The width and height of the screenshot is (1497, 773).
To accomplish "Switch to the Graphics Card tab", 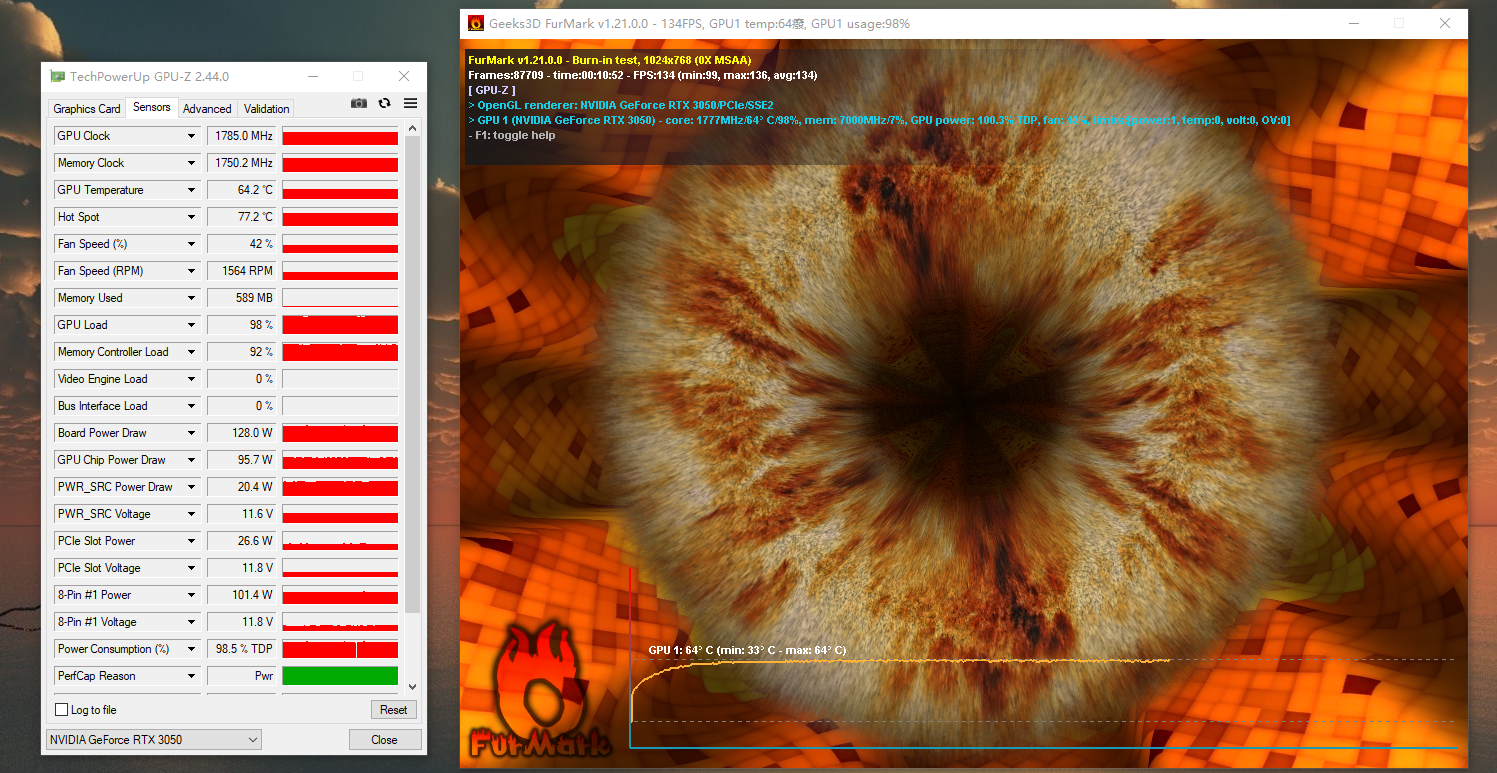I will pos(87,109).
